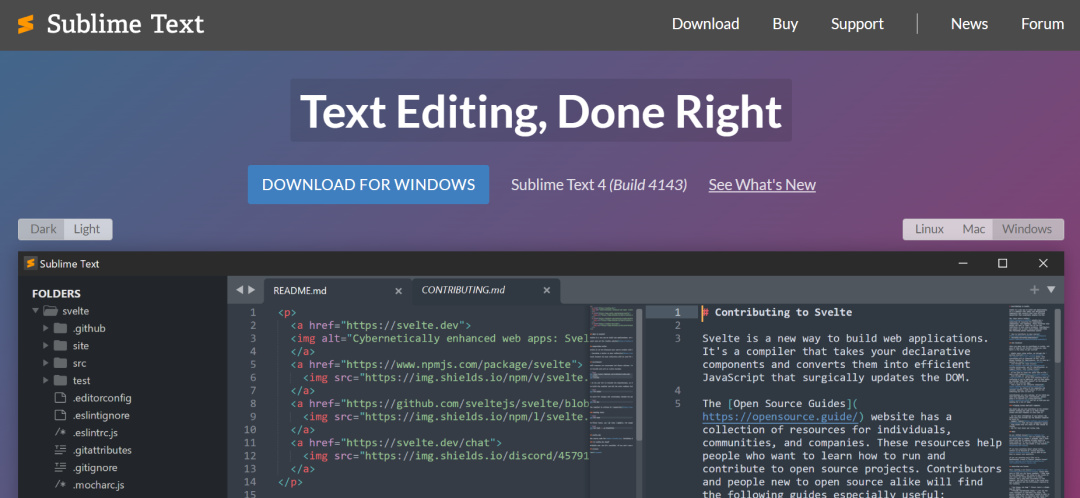Screen dimensions: 1080x498
Task: Click line number 14 in left pane
Action: [249, 481]
